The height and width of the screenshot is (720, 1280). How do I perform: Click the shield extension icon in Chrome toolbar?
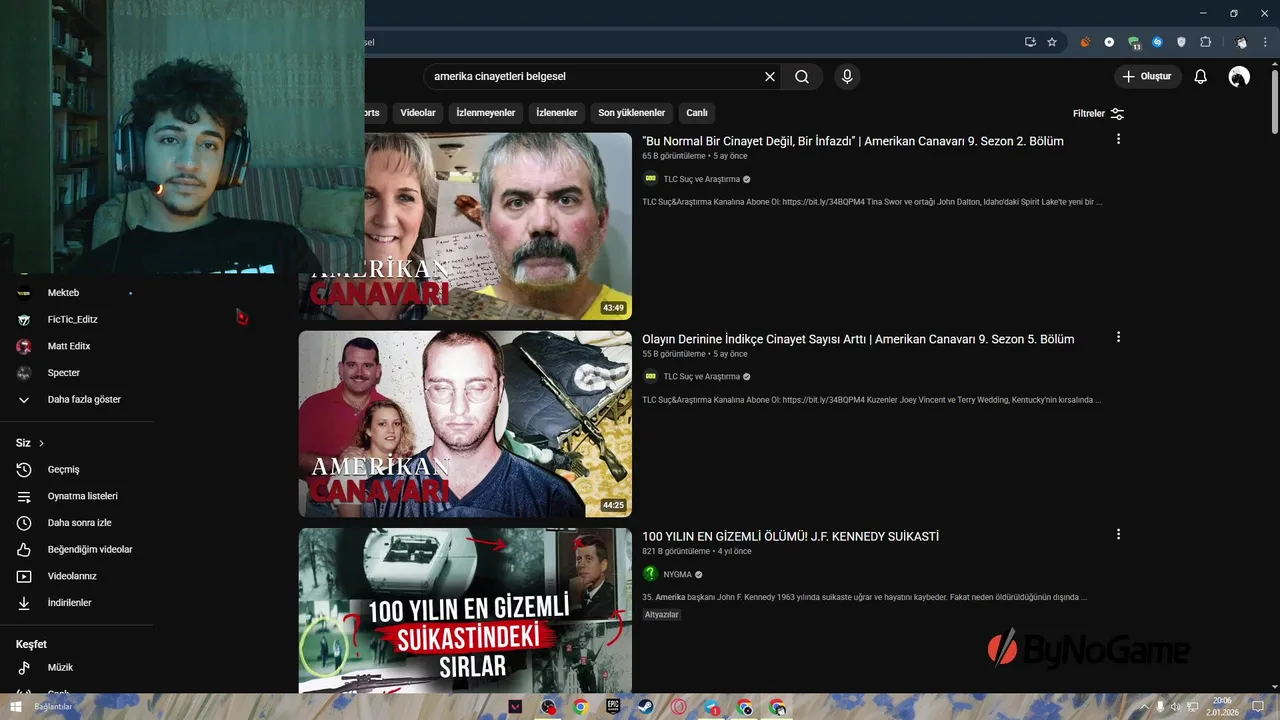click(1181, 42)
